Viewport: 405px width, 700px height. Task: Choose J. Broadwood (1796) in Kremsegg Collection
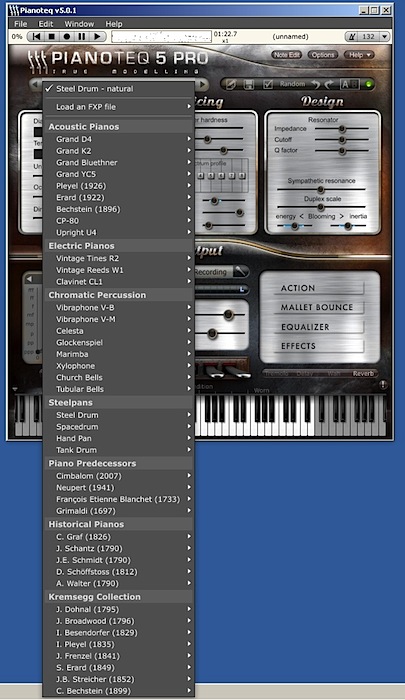[x=118, y=621]
